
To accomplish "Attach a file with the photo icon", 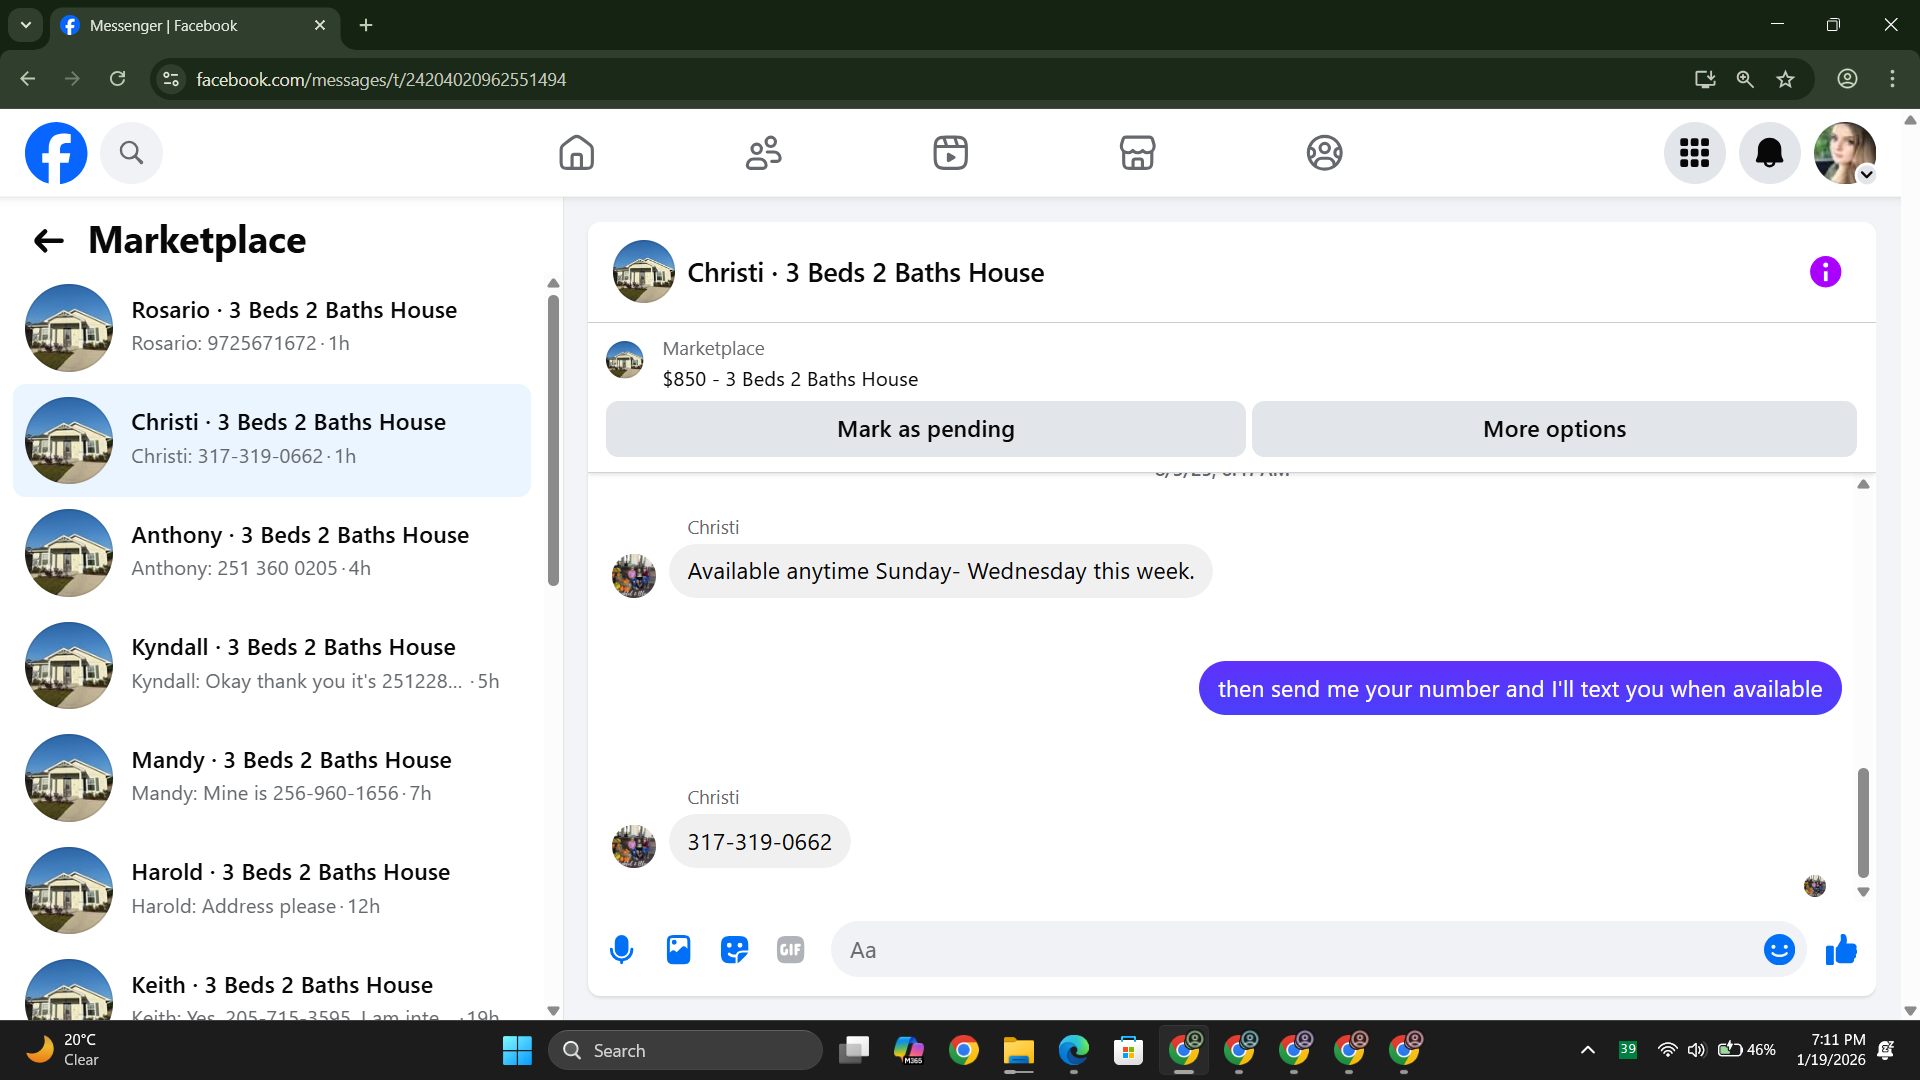I will (x=678, y=950).
